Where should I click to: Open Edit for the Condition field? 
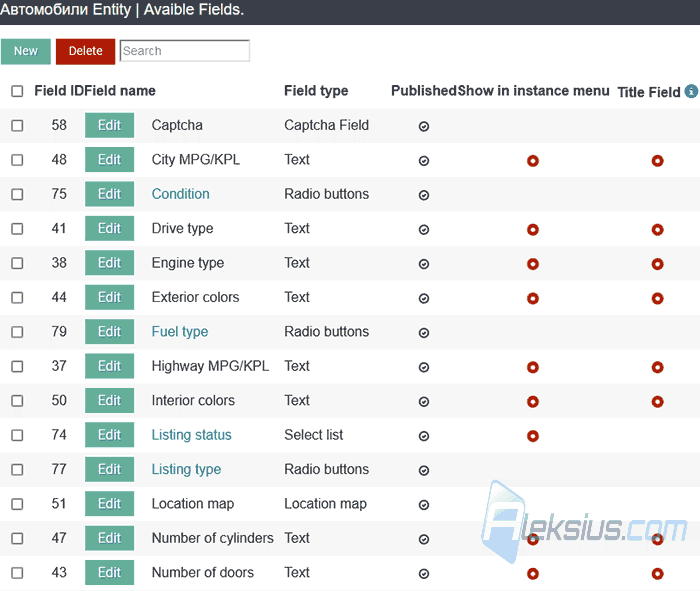click(109, 194)
